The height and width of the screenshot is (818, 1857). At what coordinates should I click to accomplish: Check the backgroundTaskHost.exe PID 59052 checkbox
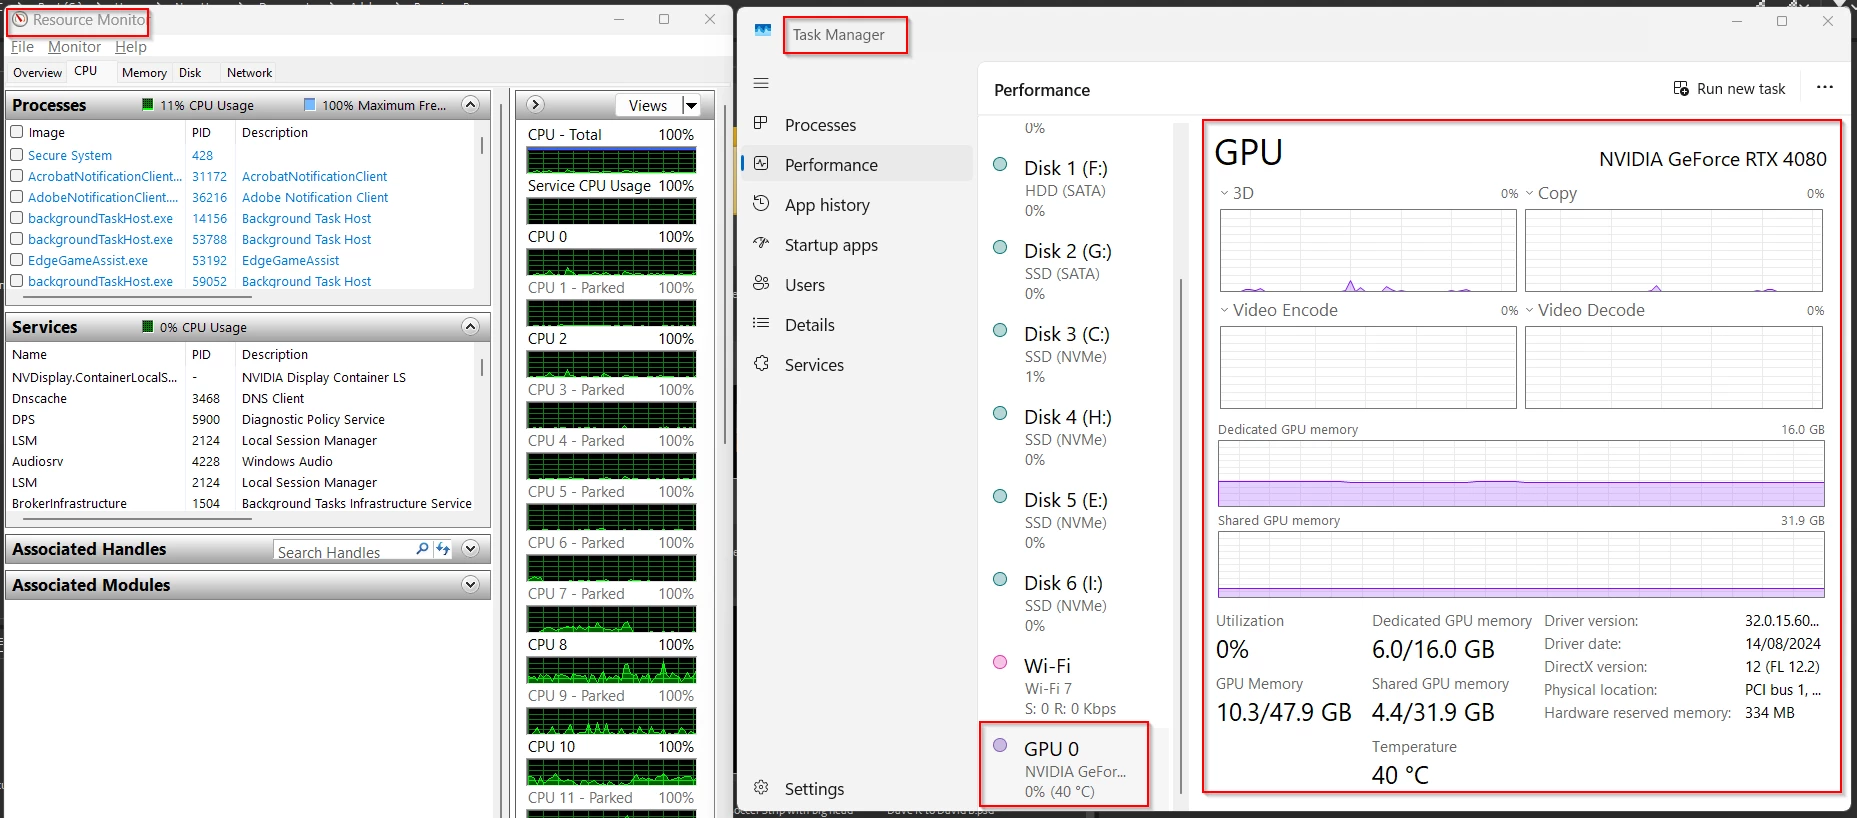[17, 281]
